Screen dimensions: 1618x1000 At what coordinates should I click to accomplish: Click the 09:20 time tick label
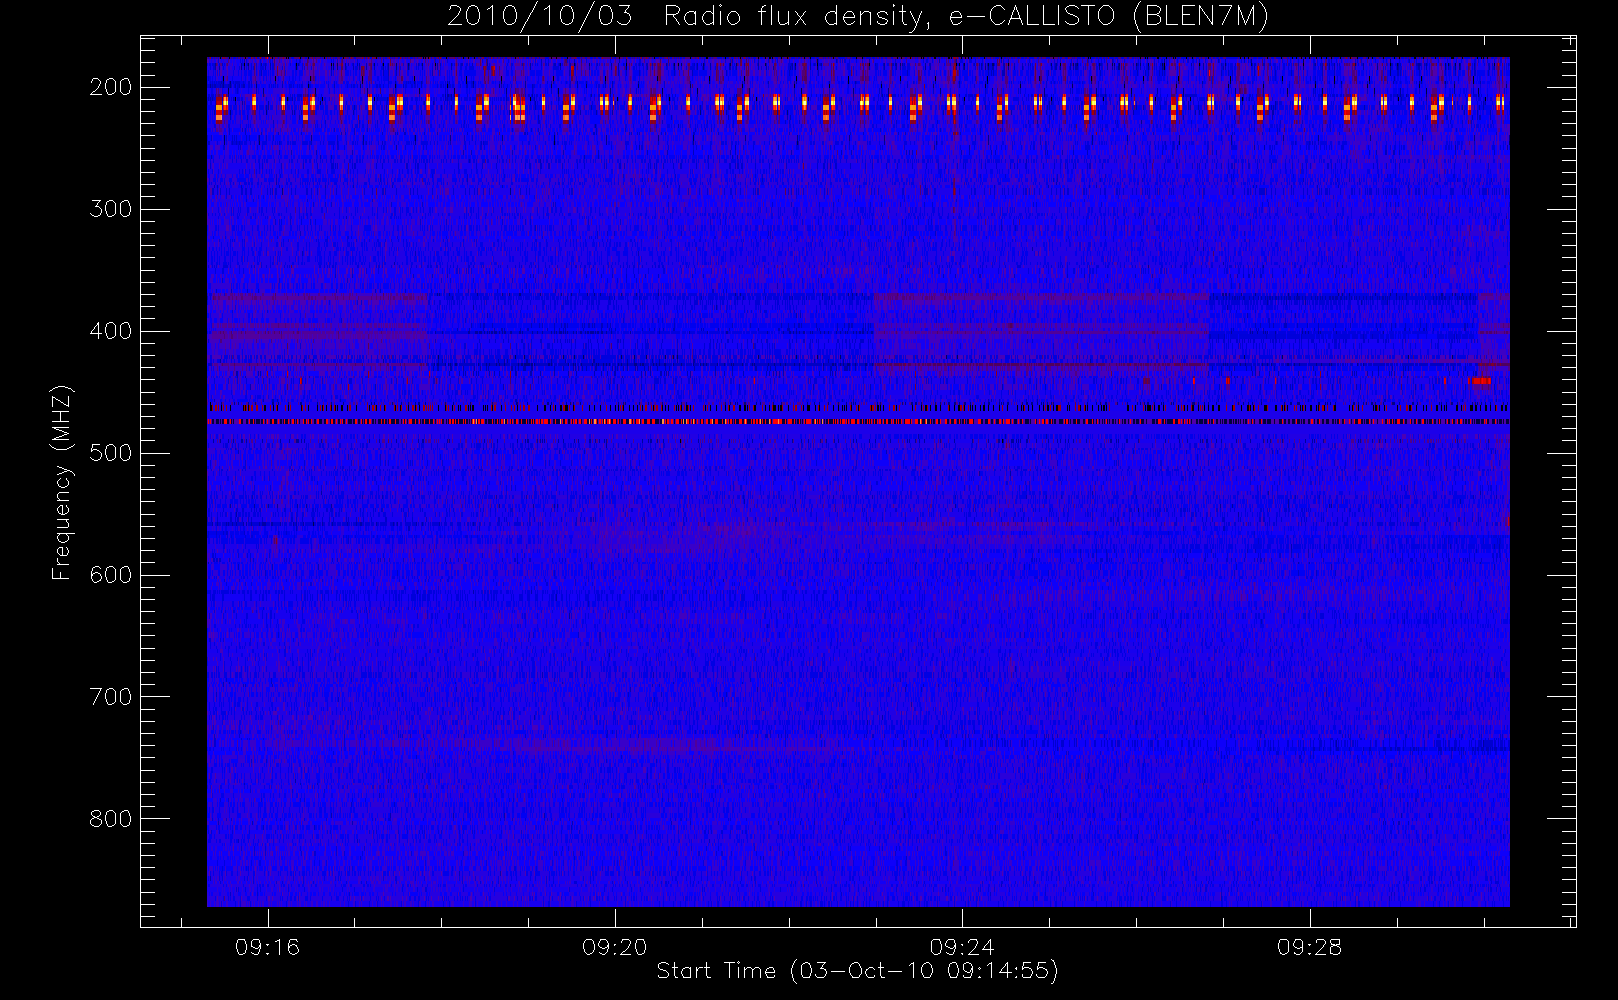coord(615,947)
